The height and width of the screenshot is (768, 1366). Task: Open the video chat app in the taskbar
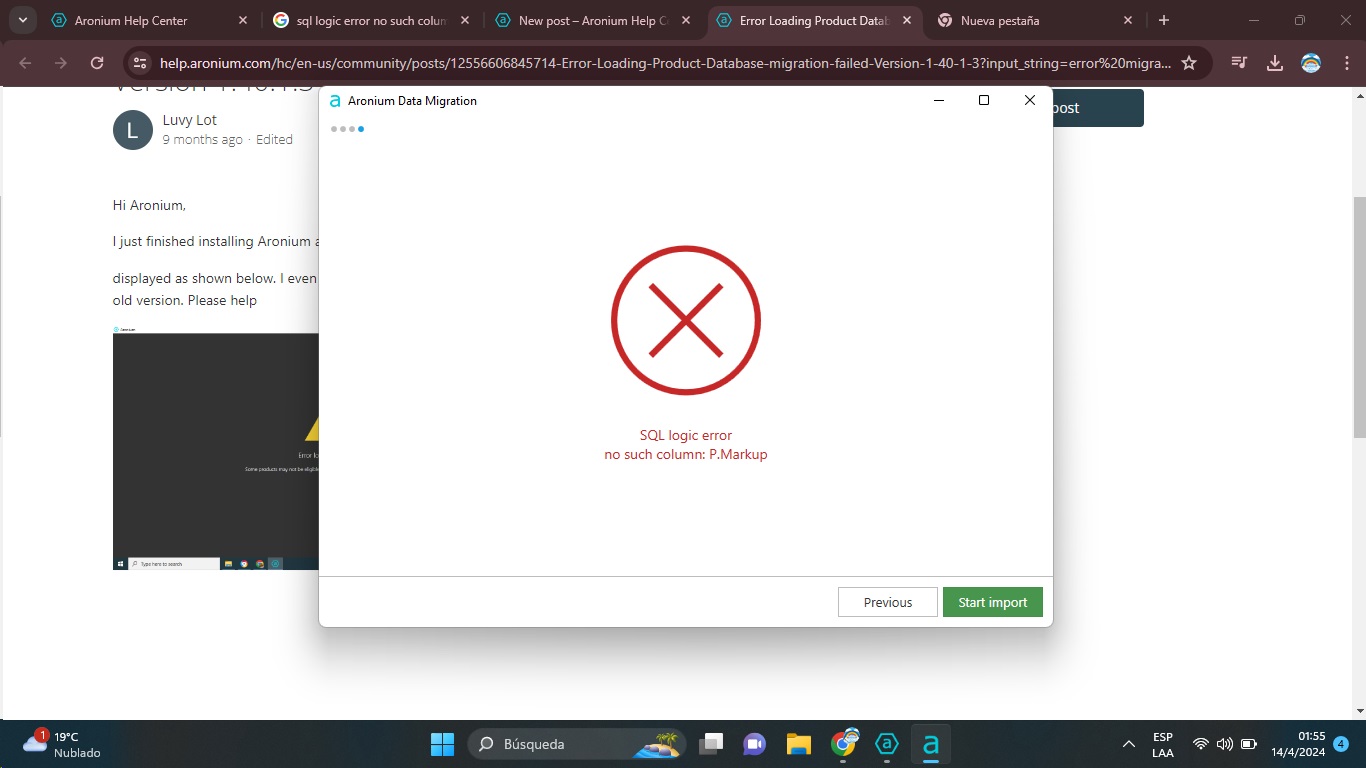754,744
